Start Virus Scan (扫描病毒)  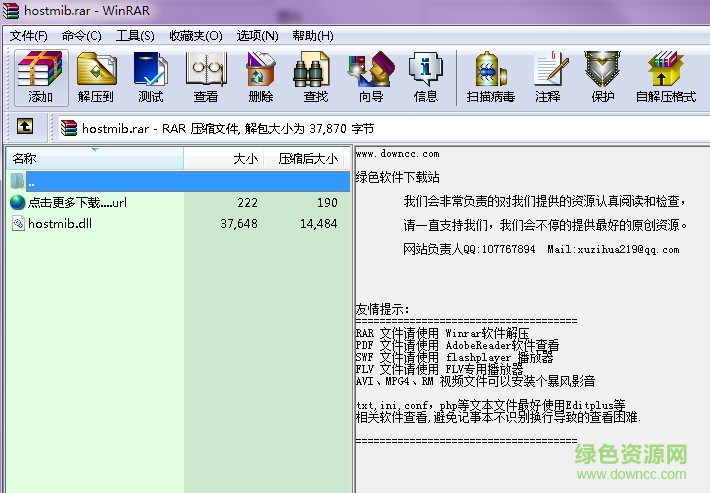[x=491, y=77]
